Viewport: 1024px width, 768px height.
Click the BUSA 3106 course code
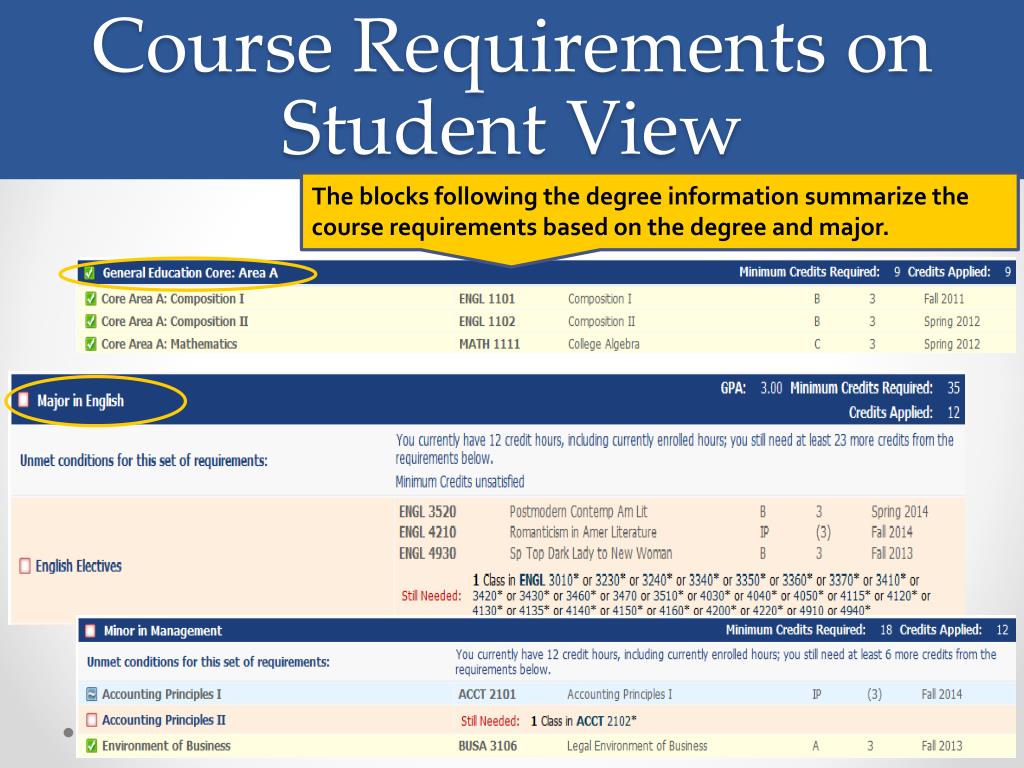[487, 745]
